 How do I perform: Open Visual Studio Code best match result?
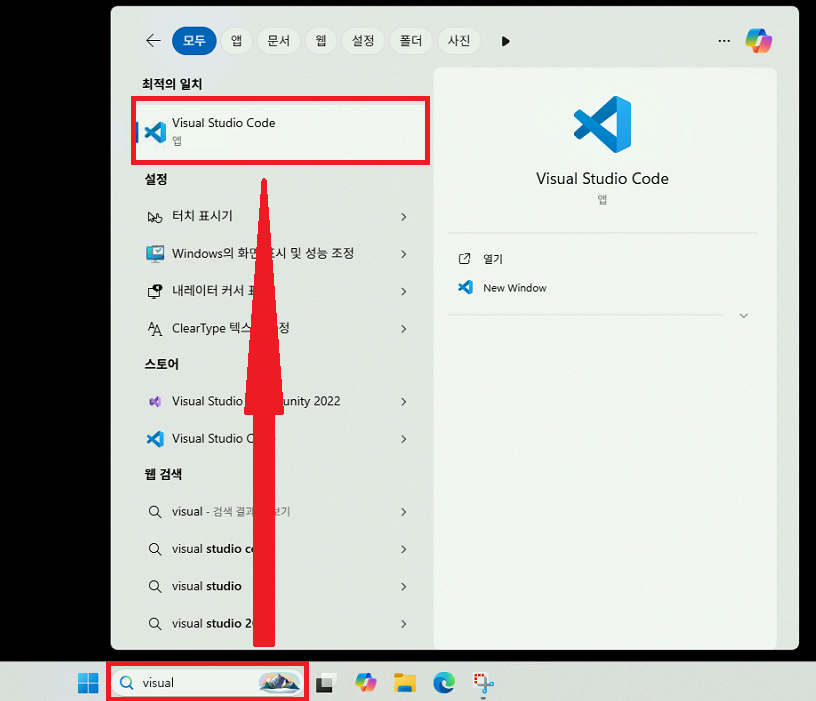pyautogui.click(x=280, y=131)
